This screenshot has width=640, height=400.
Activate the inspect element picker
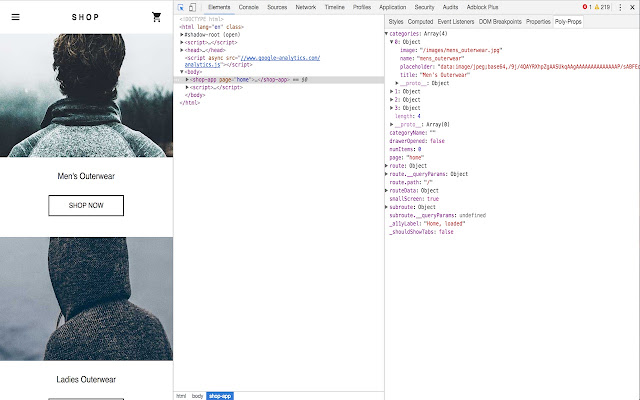181,7
